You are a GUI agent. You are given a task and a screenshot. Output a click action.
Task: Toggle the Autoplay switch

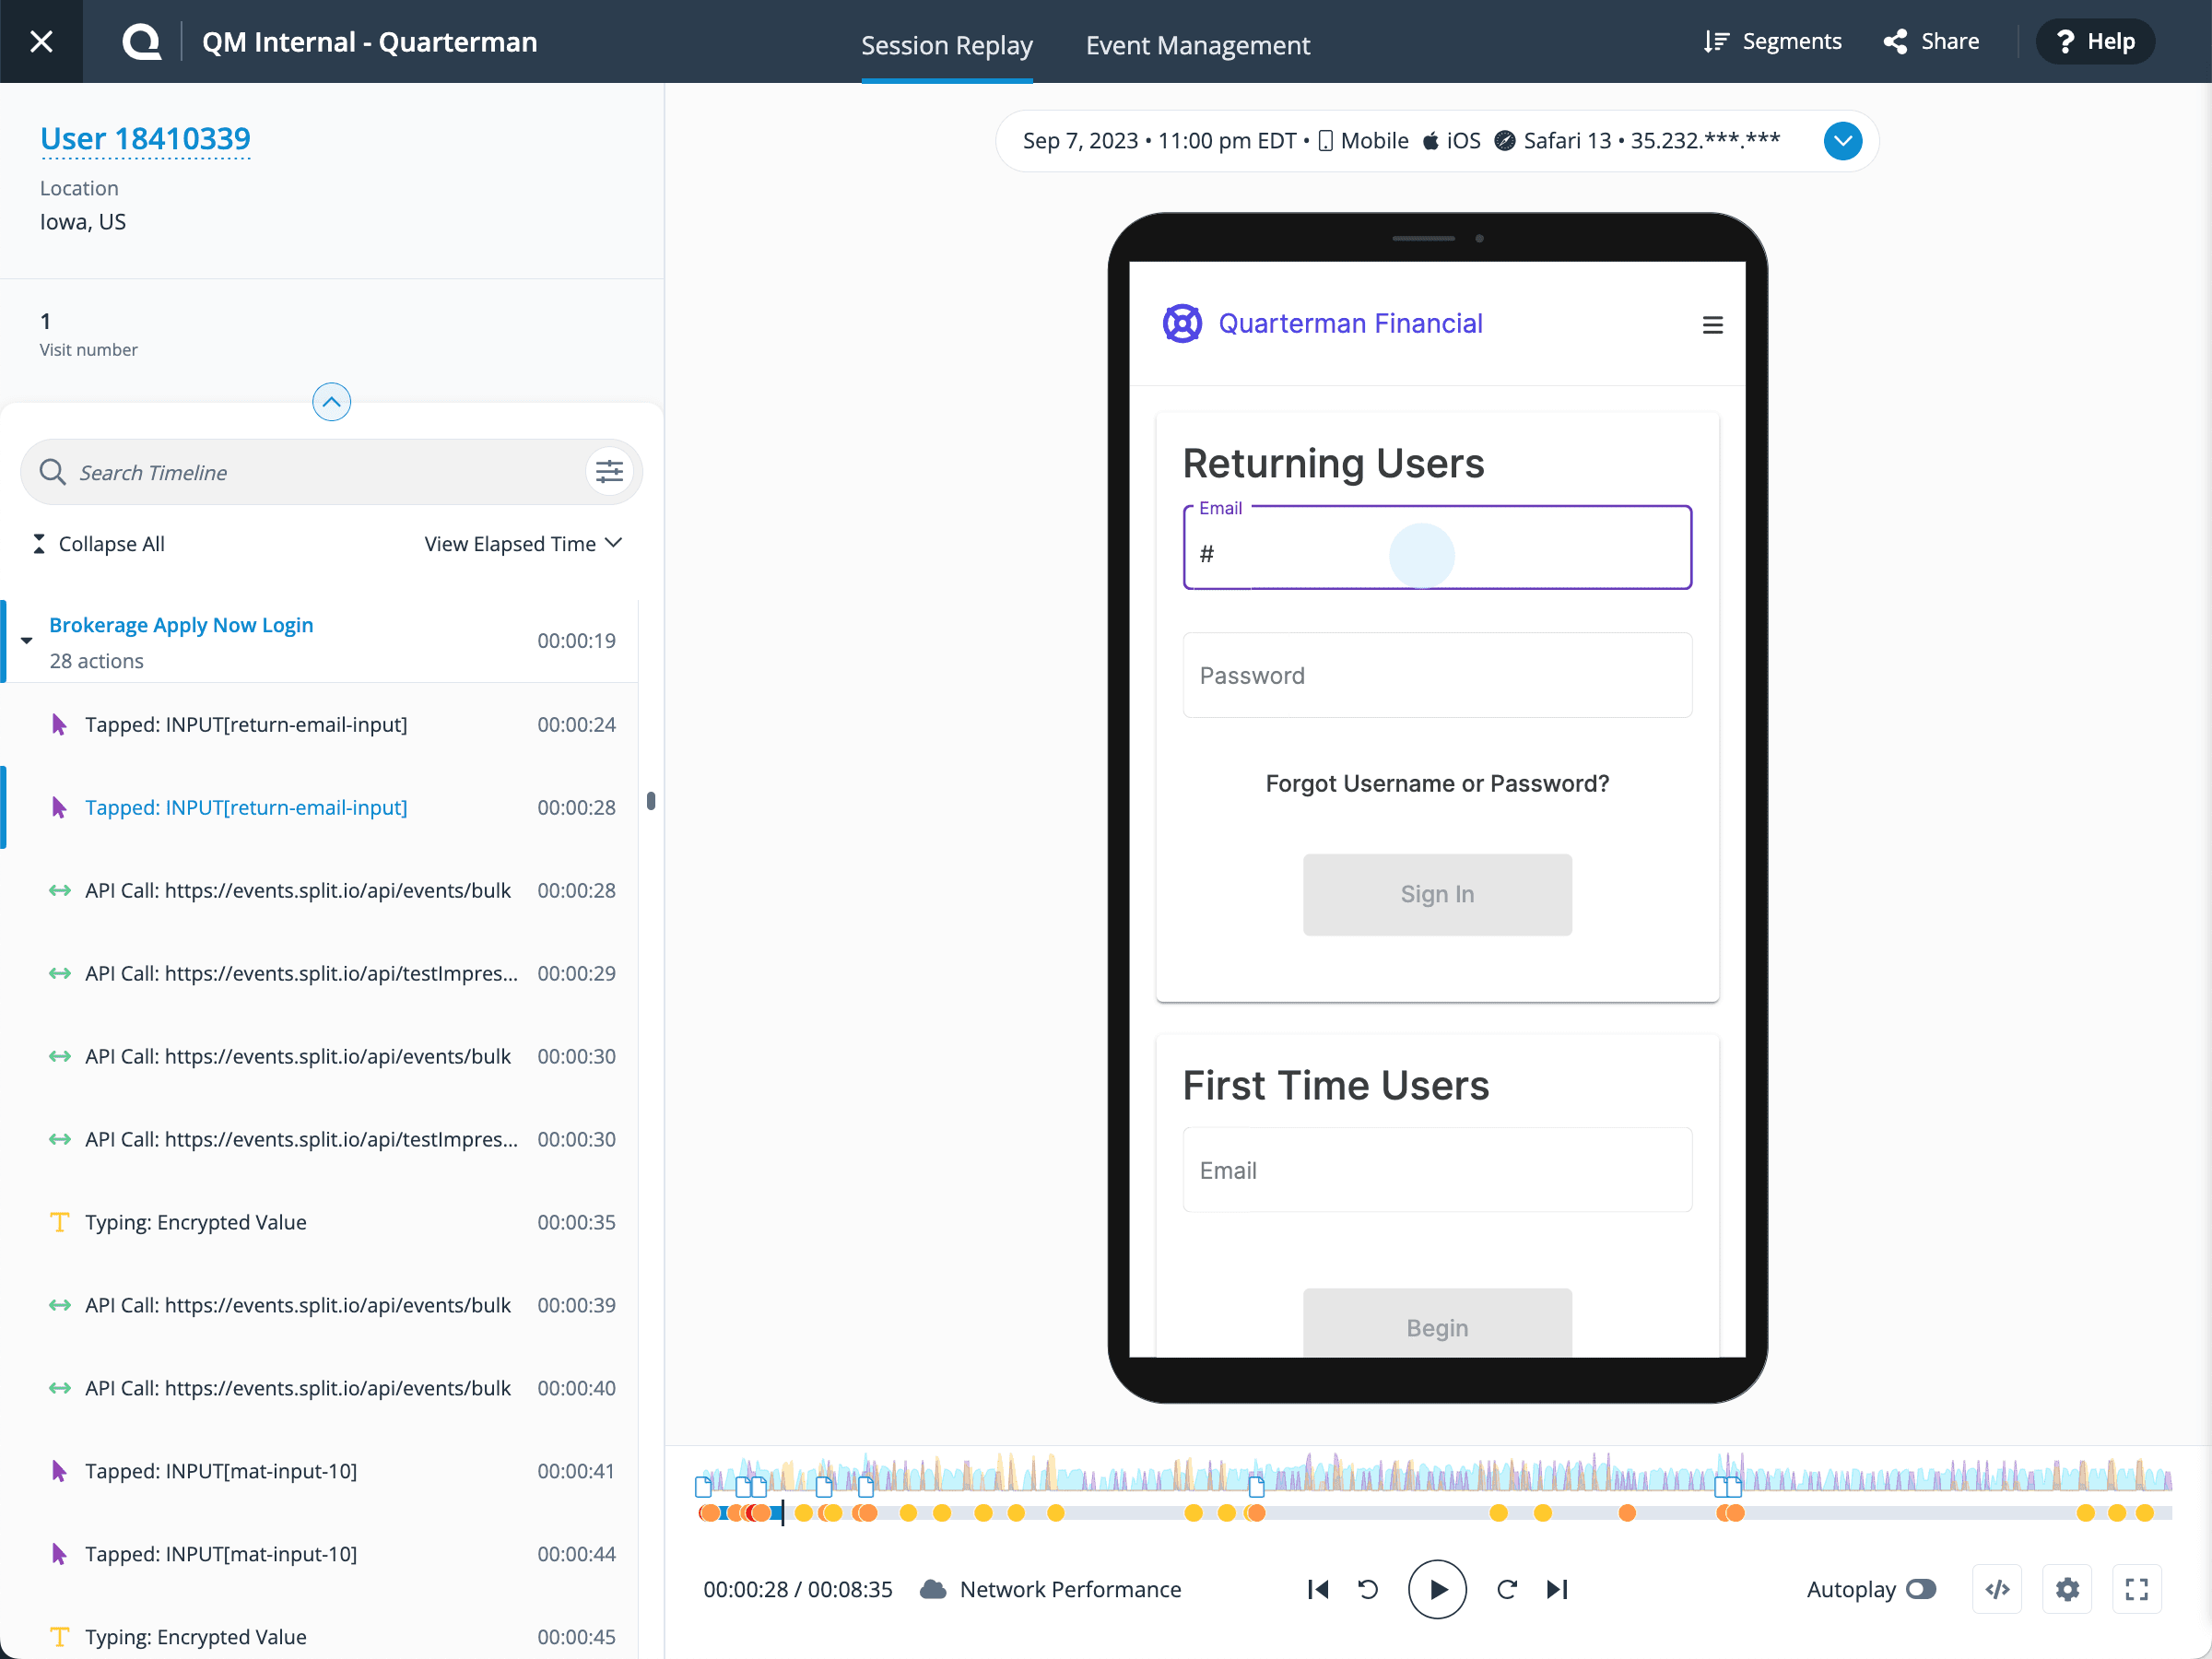coord(1921,1589)
